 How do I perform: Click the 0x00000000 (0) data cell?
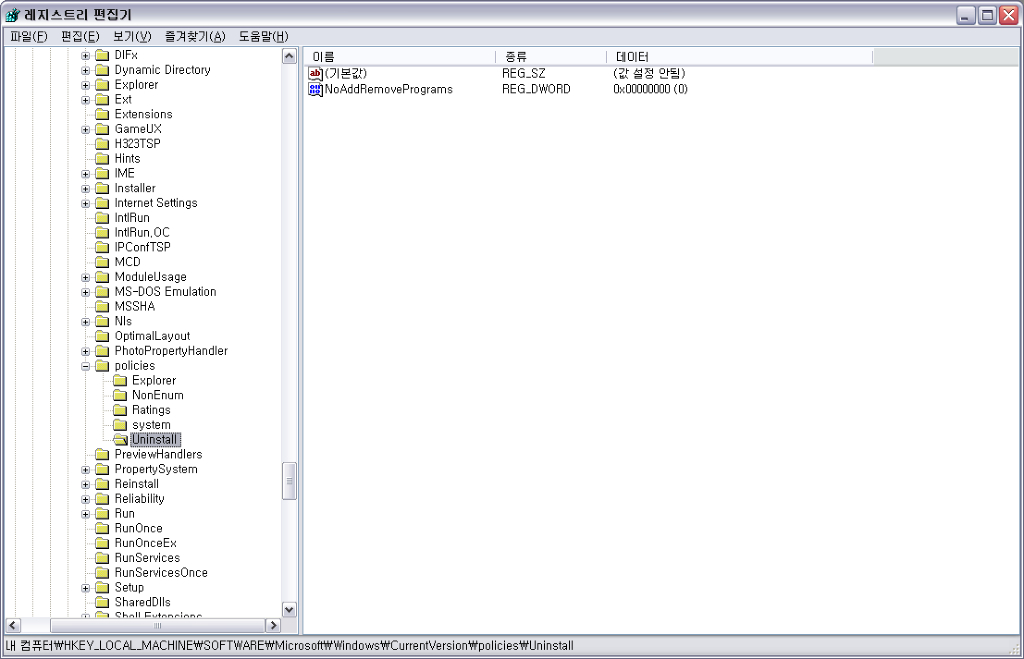coord(650,89)
